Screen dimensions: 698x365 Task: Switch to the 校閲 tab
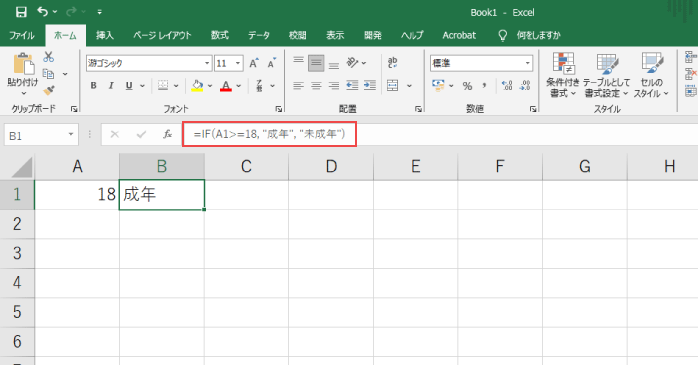(297, 35)
